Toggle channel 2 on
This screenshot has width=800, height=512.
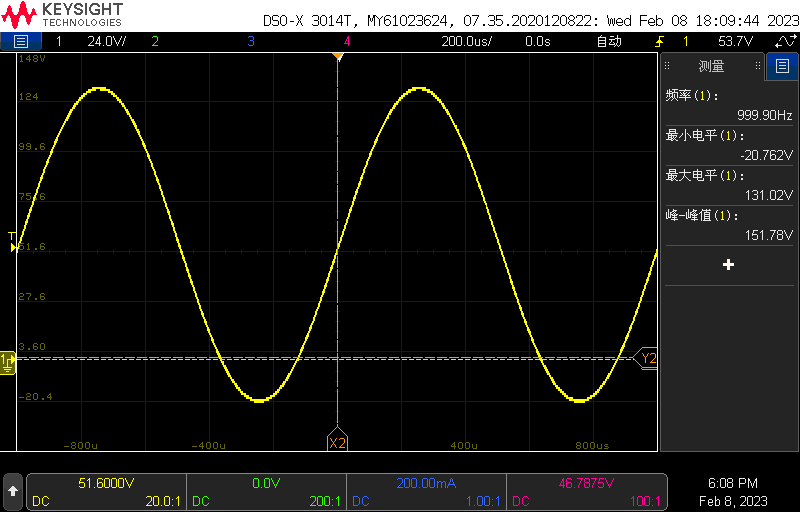(x=154, y=41)
